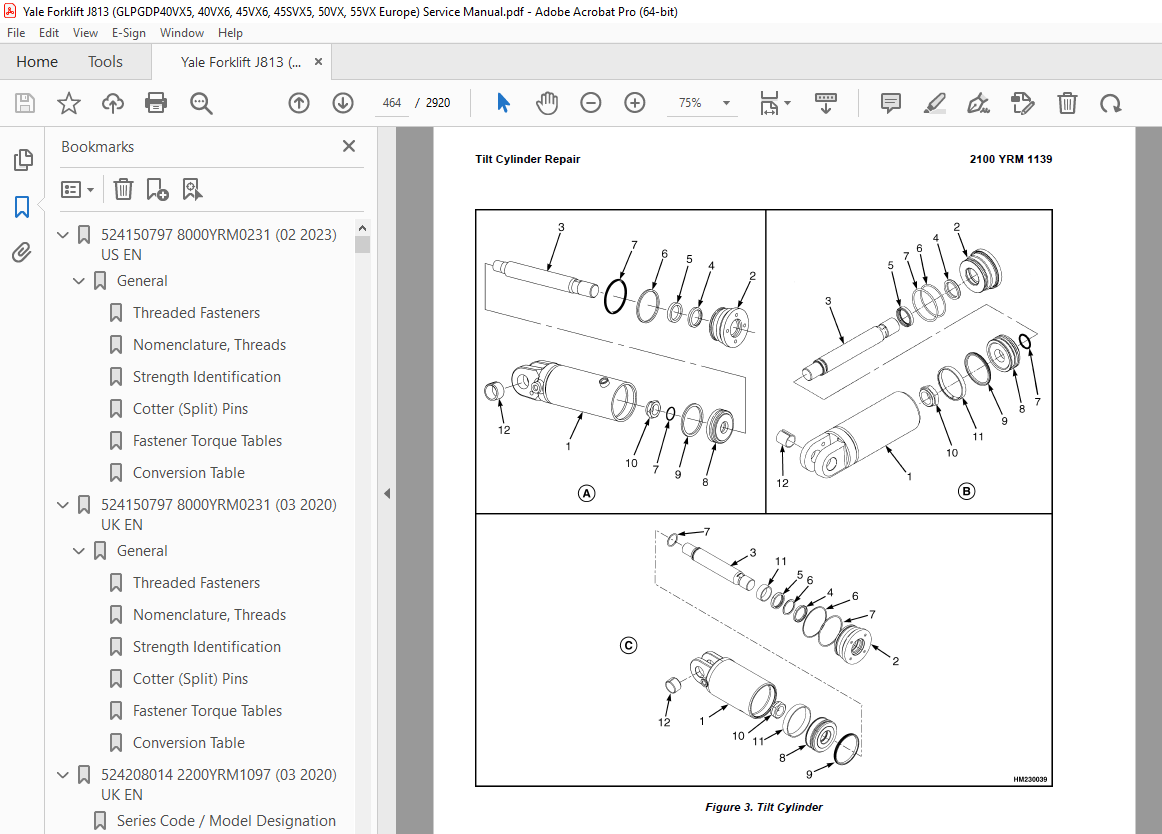The height and width of the screenshot is (834, 1162).
Task: Rotate the page clockwise
Action: [x=1110, y=104]
